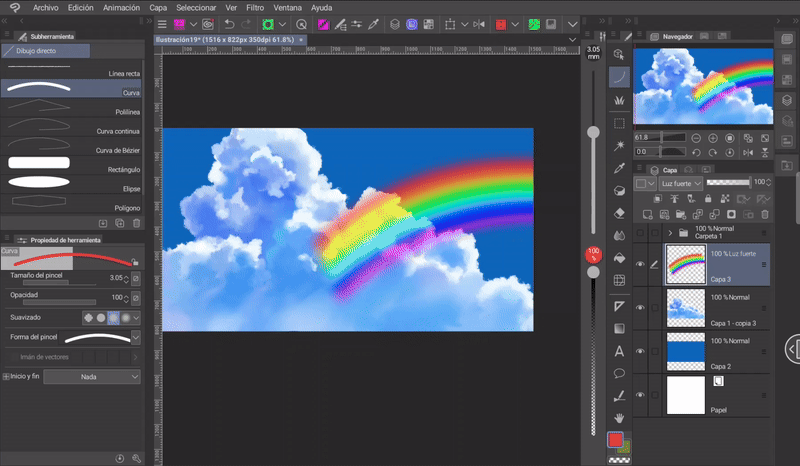Click the red main color swatch

point(617,440)
